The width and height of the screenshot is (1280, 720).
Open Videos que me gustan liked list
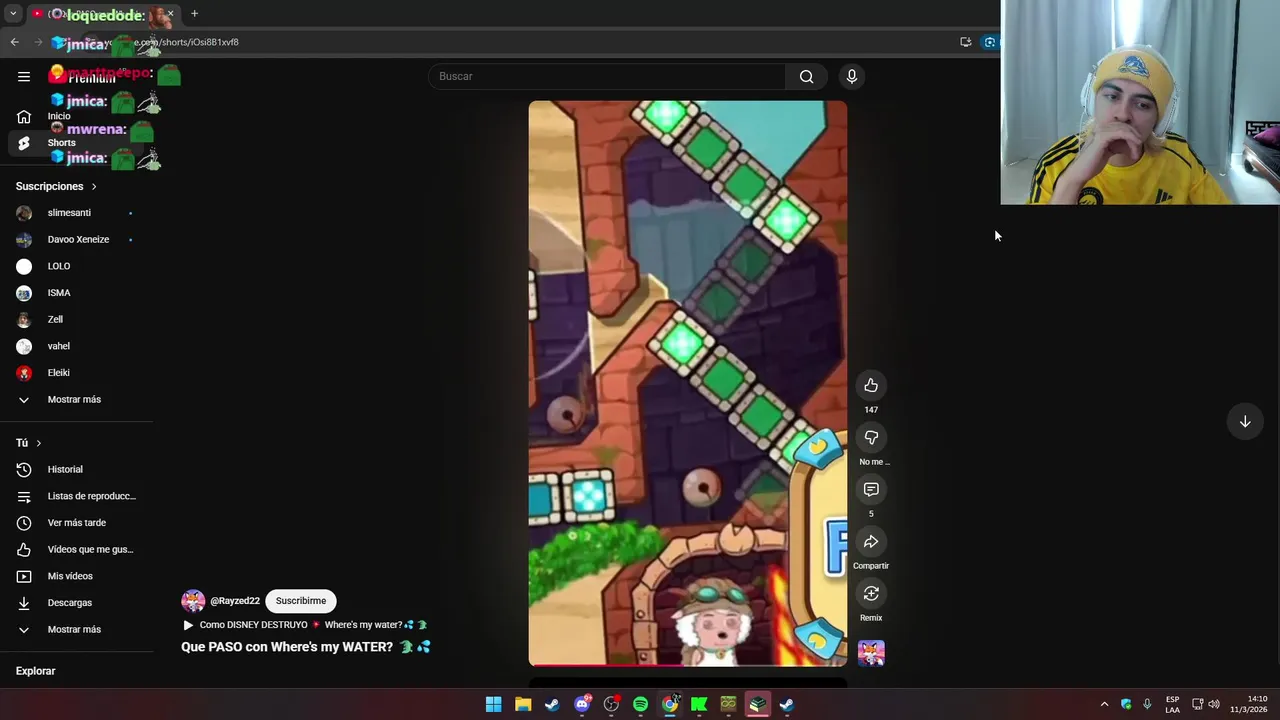[x=77, y=549]
